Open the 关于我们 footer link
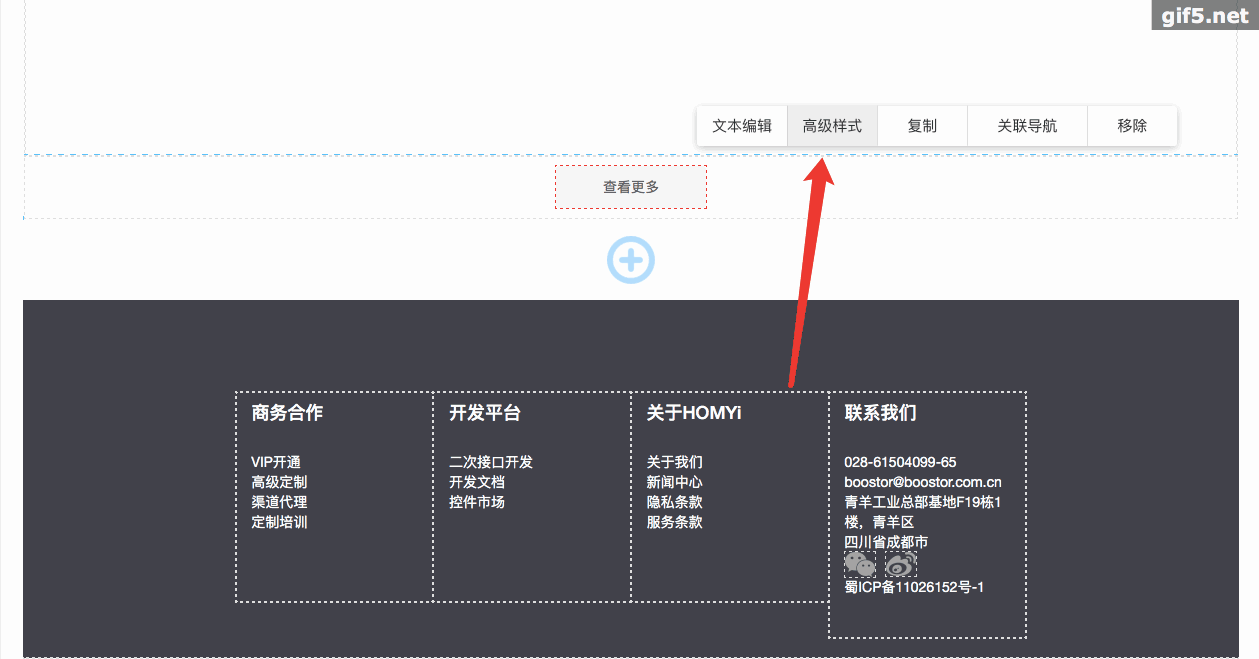 [x=675, y=462]
